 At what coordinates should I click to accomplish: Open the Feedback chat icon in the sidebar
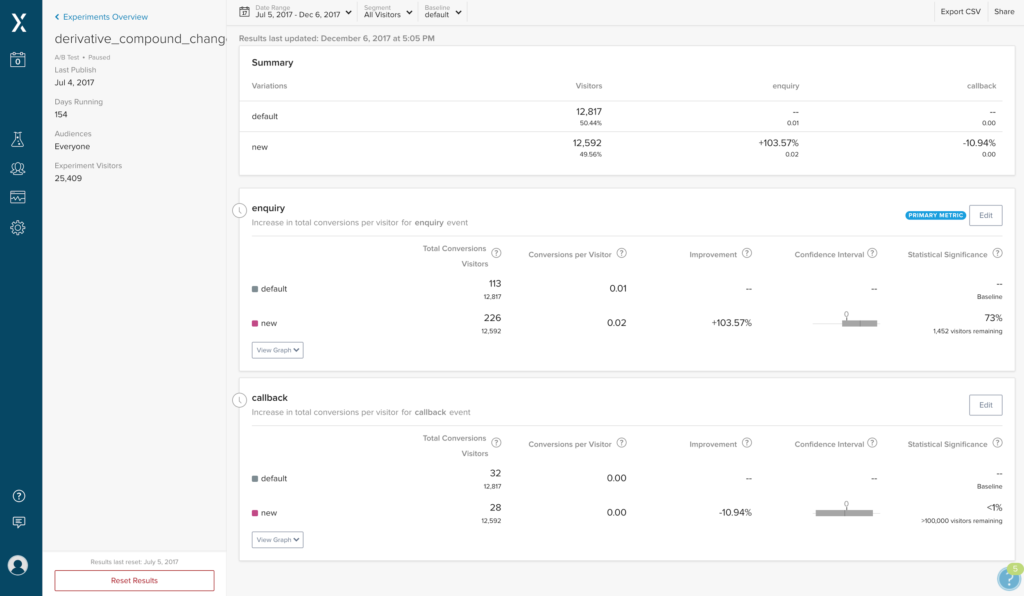tap(18, 522)
